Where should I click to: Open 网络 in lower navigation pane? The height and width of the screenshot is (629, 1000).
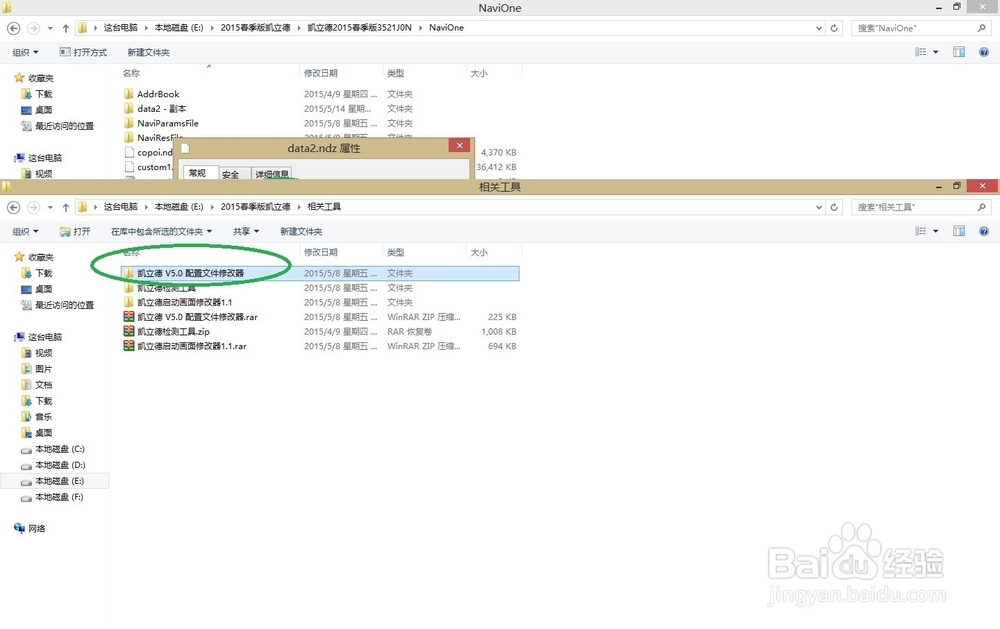[x=36, y=529]
